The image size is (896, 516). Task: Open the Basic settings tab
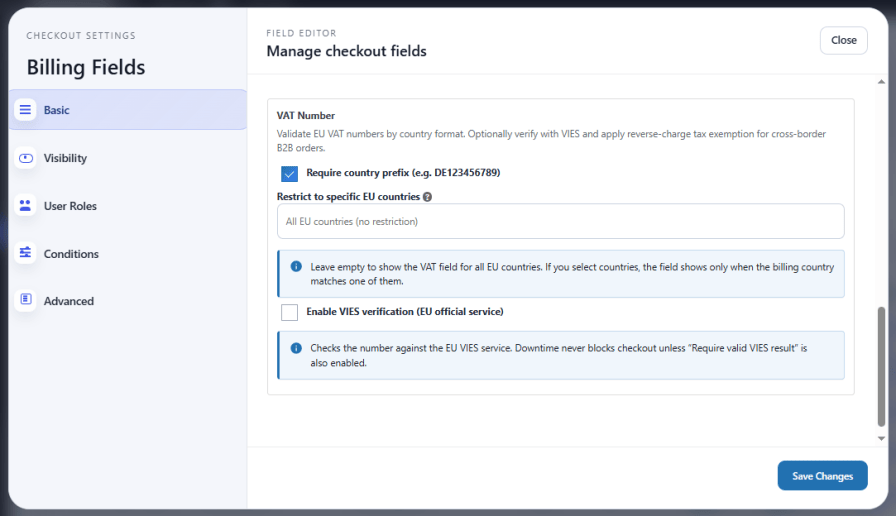128,110
